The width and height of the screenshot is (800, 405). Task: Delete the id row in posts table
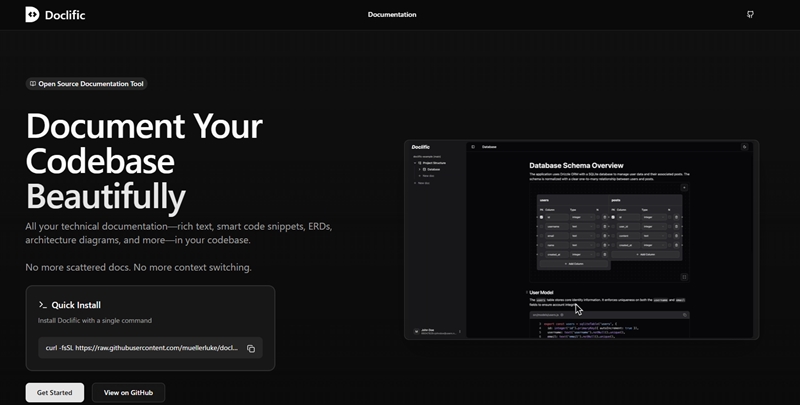click(677, 216)
